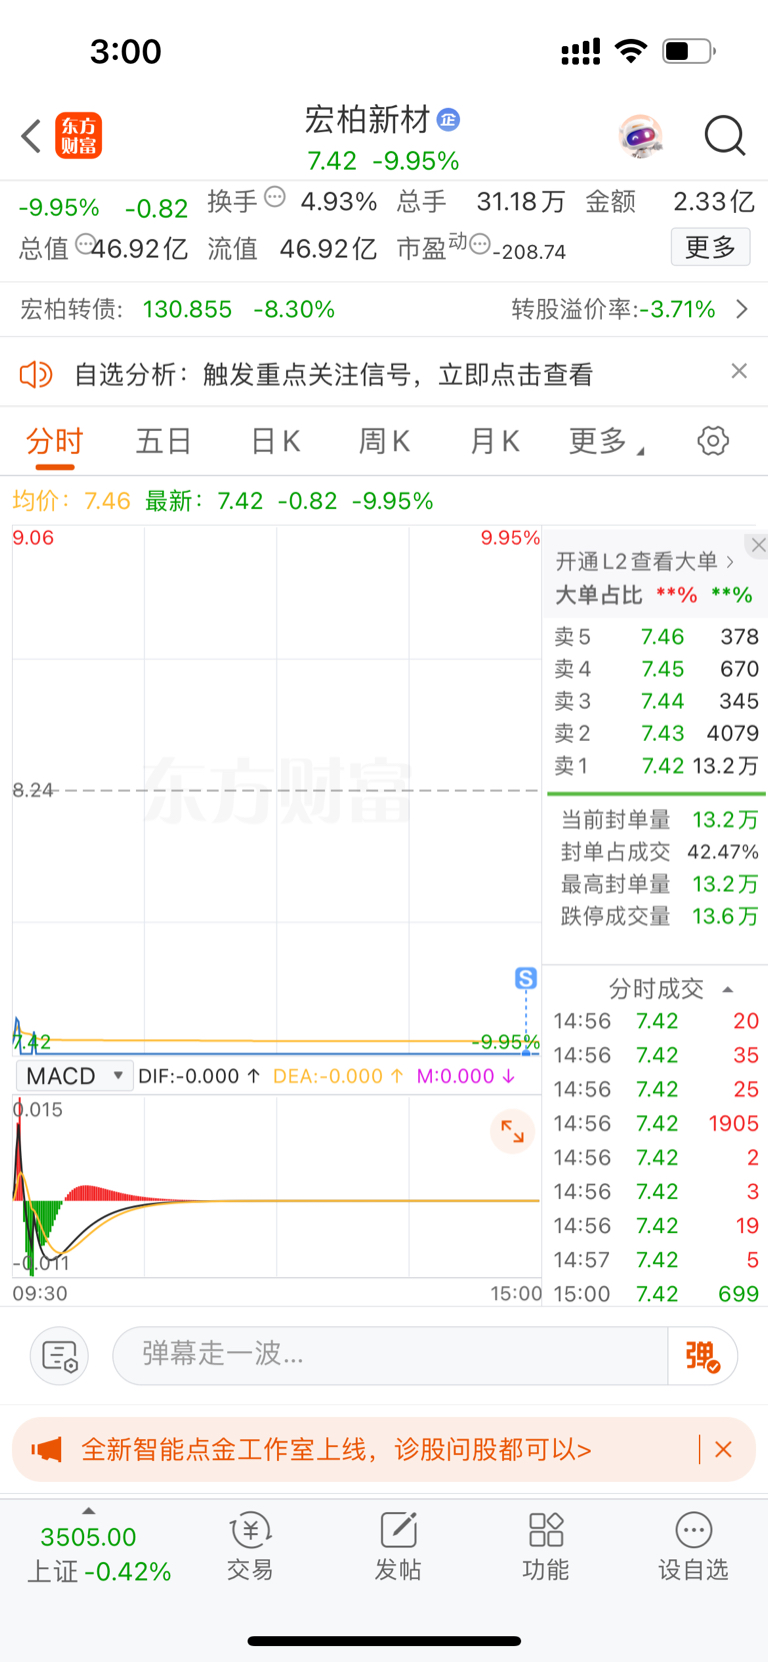The image size is (768, 1663).
Task: Tap the back arrow icon
Action: coord(31,136)
